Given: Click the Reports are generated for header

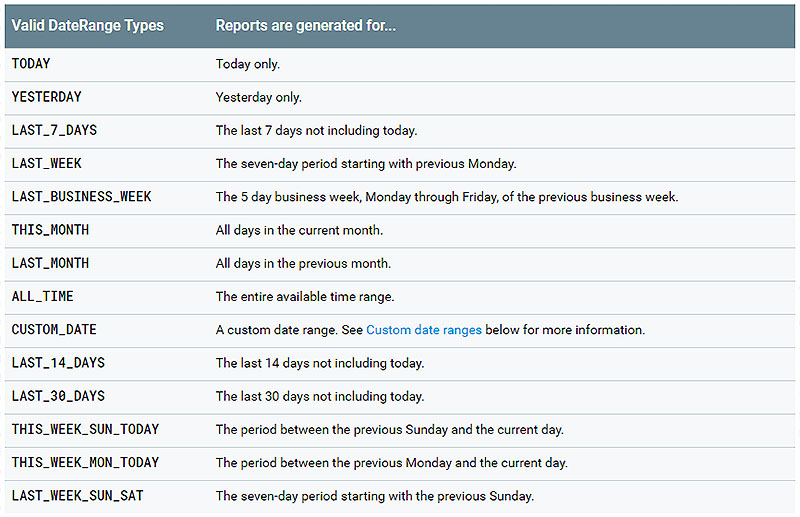Looking at the screenshot, I should coord(305,25).
